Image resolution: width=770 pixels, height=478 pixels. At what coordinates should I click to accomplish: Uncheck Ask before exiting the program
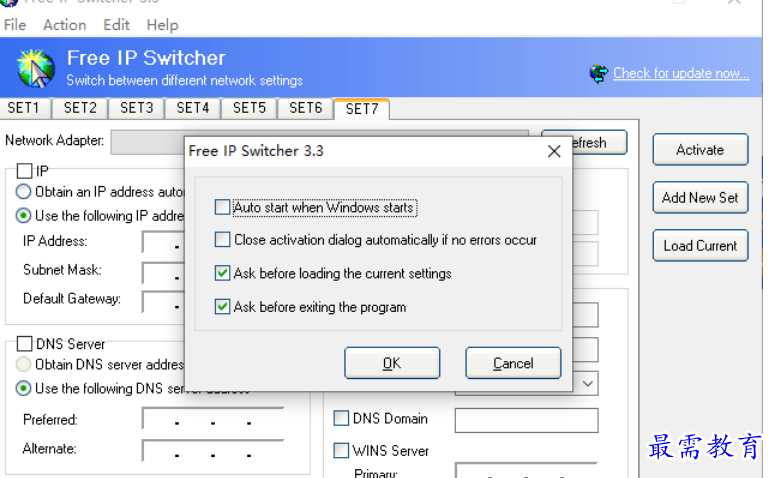point(222,307)
